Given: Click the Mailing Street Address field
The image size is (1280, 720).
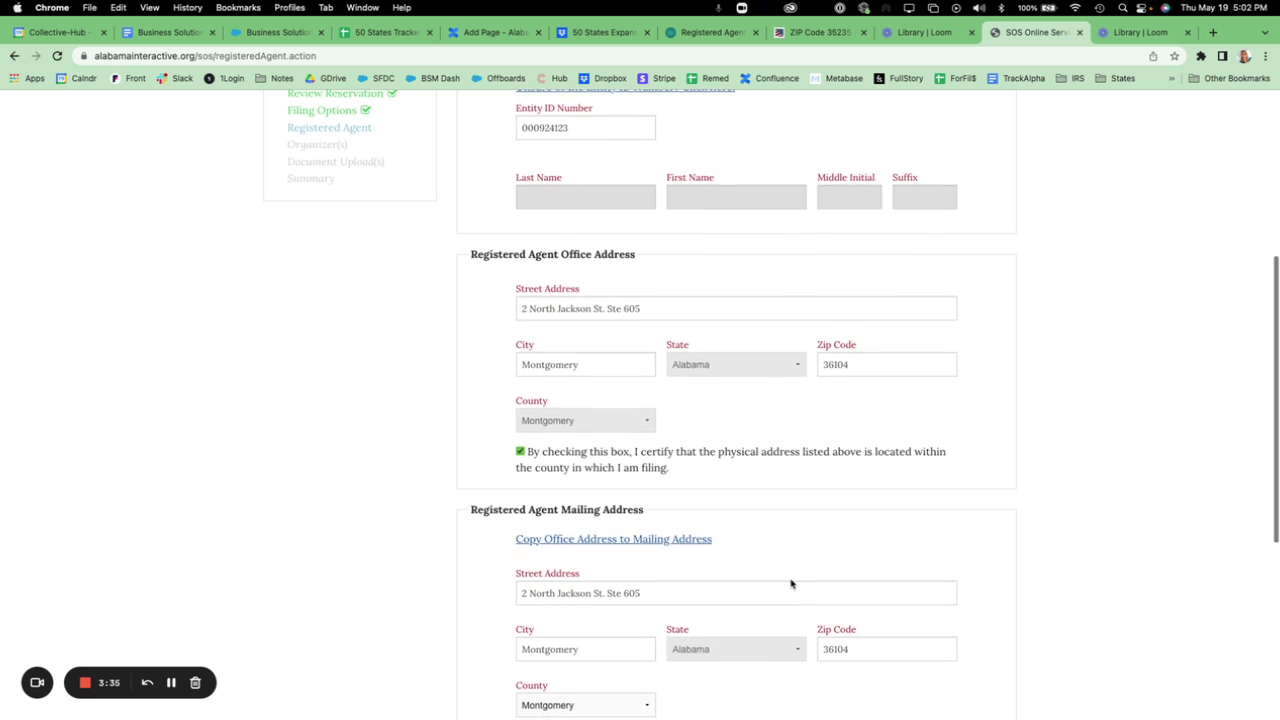Looking at the screenshot, I should pyautogui.click(x=736, y=594).
